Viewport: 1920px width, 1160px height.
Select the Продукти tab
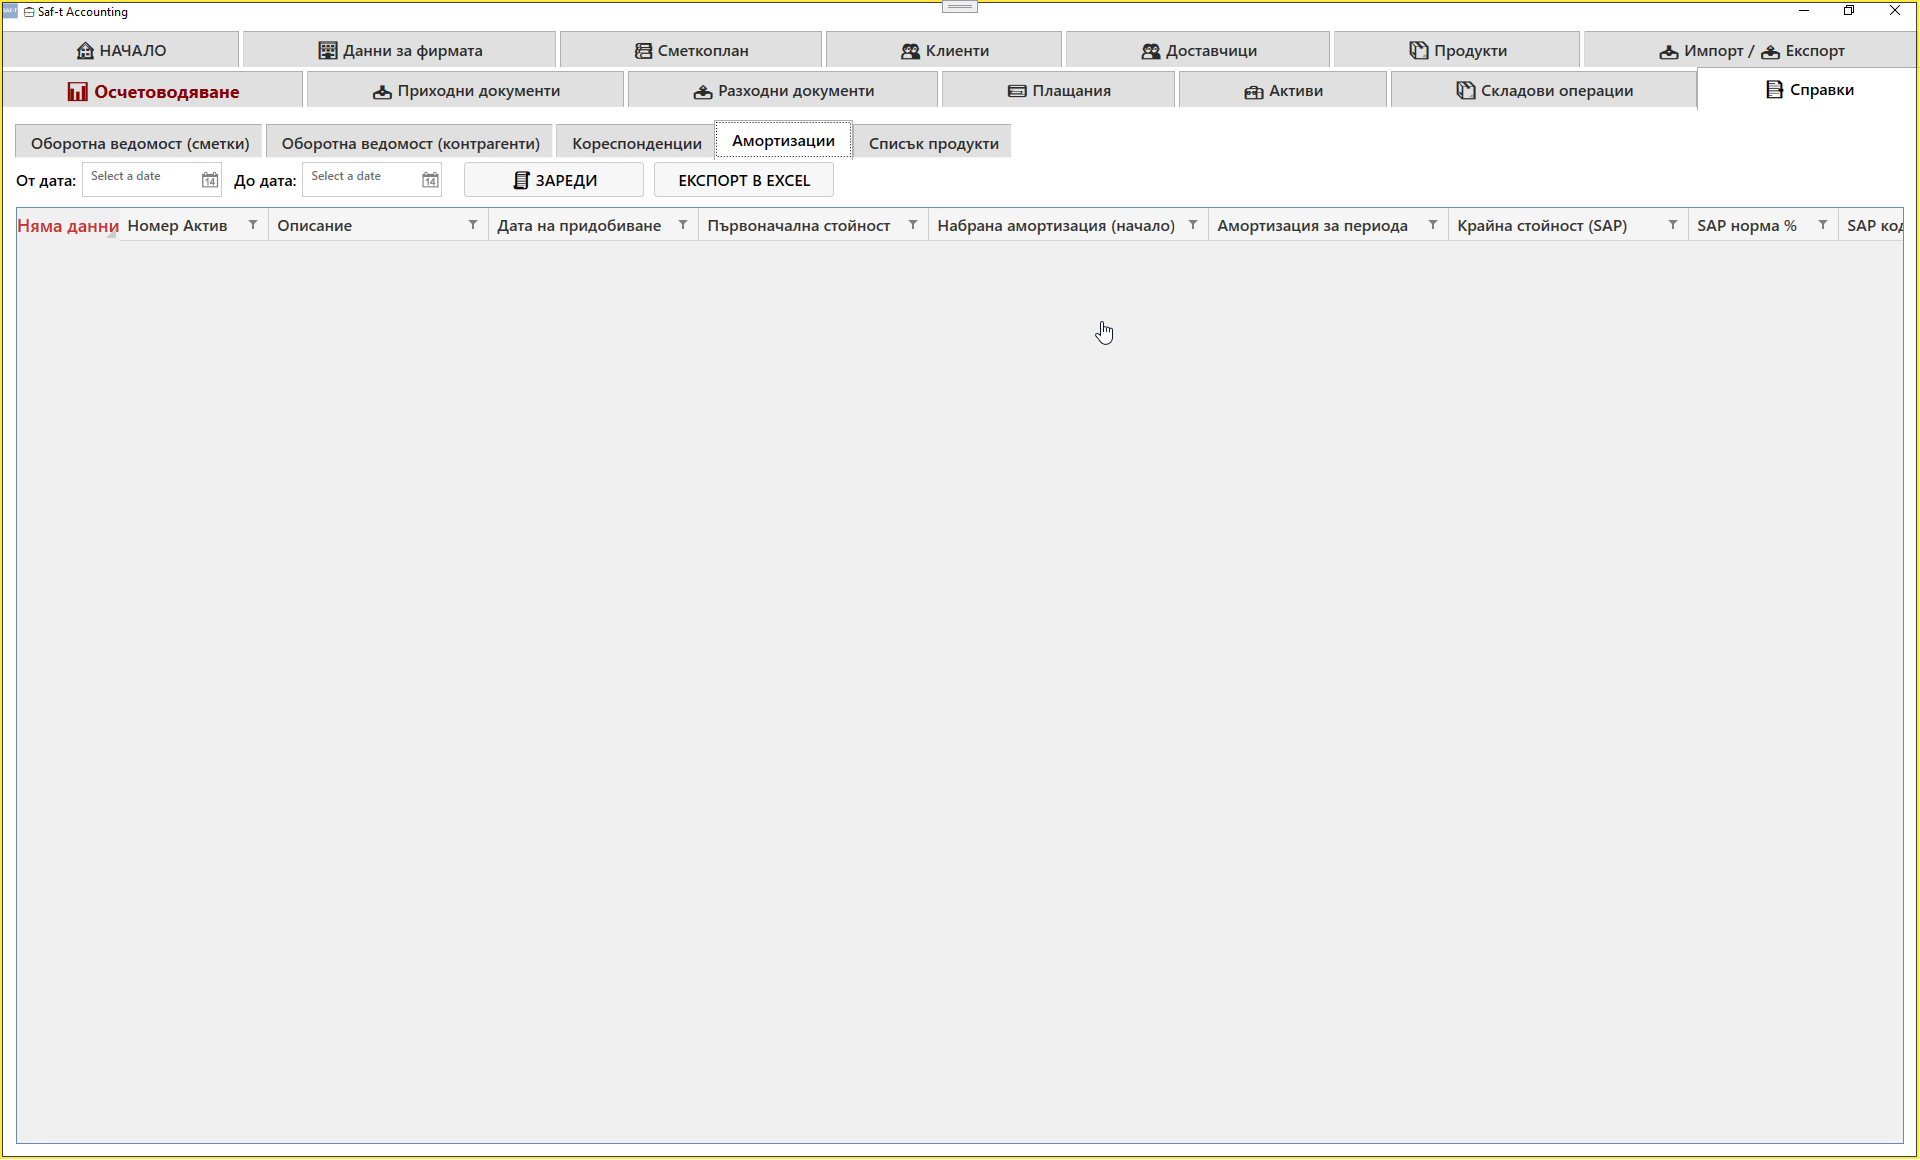coord(1457,50)
